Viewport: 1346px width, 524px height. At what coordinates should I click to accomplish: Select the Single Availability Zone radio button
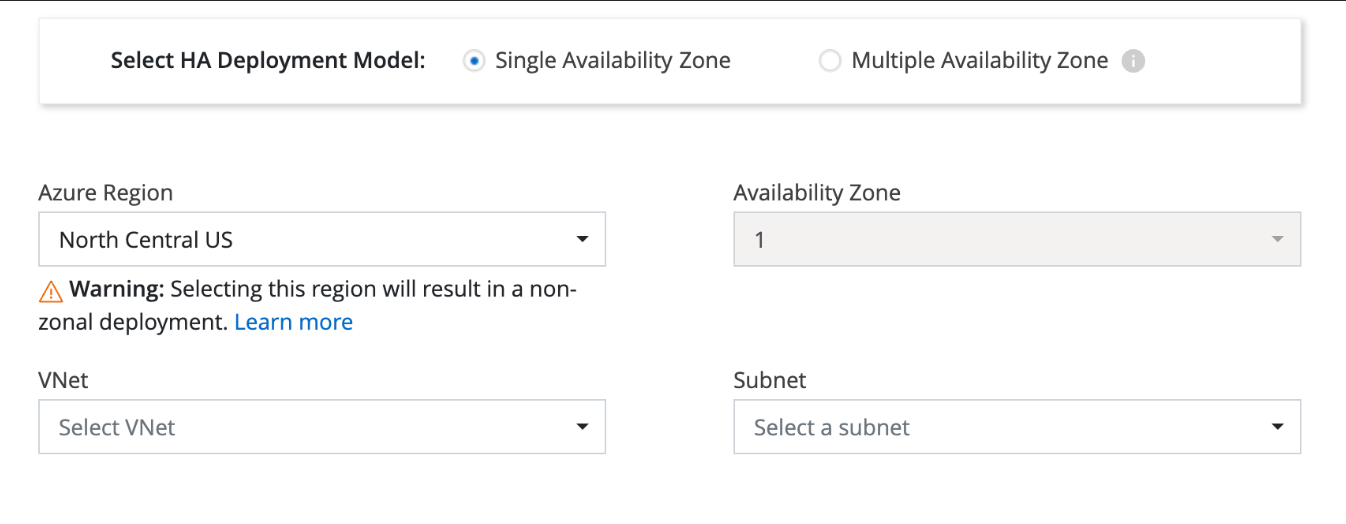[473, 61]
